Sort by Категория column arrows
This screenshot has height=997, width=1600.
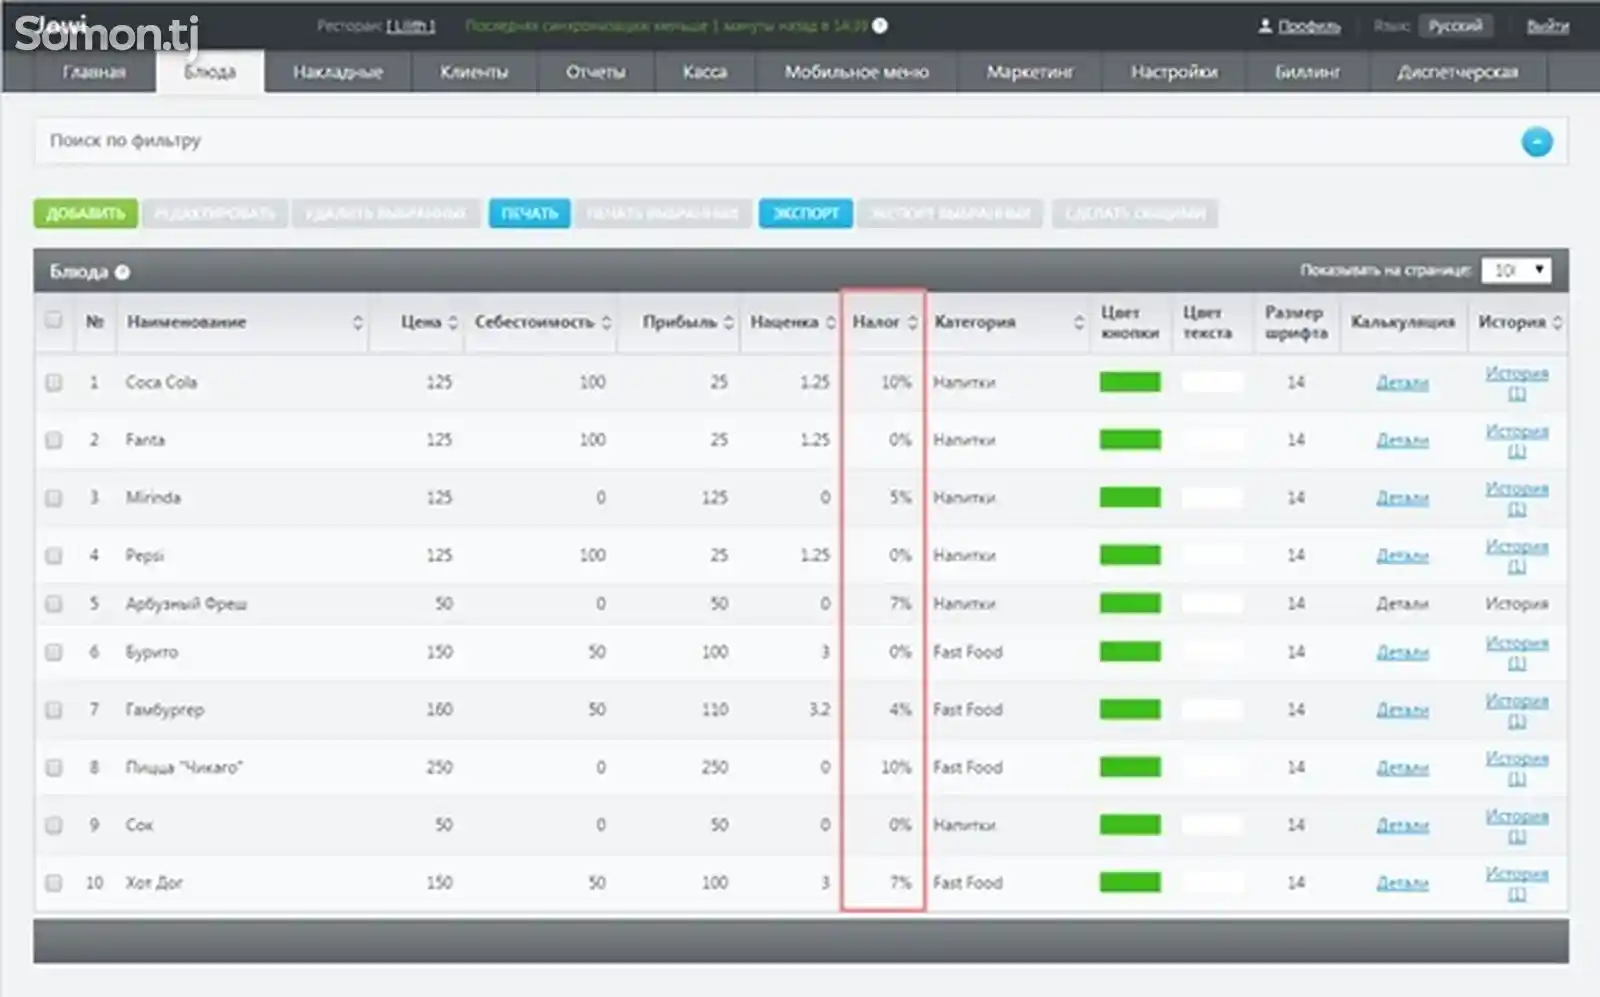[1078, 322]
